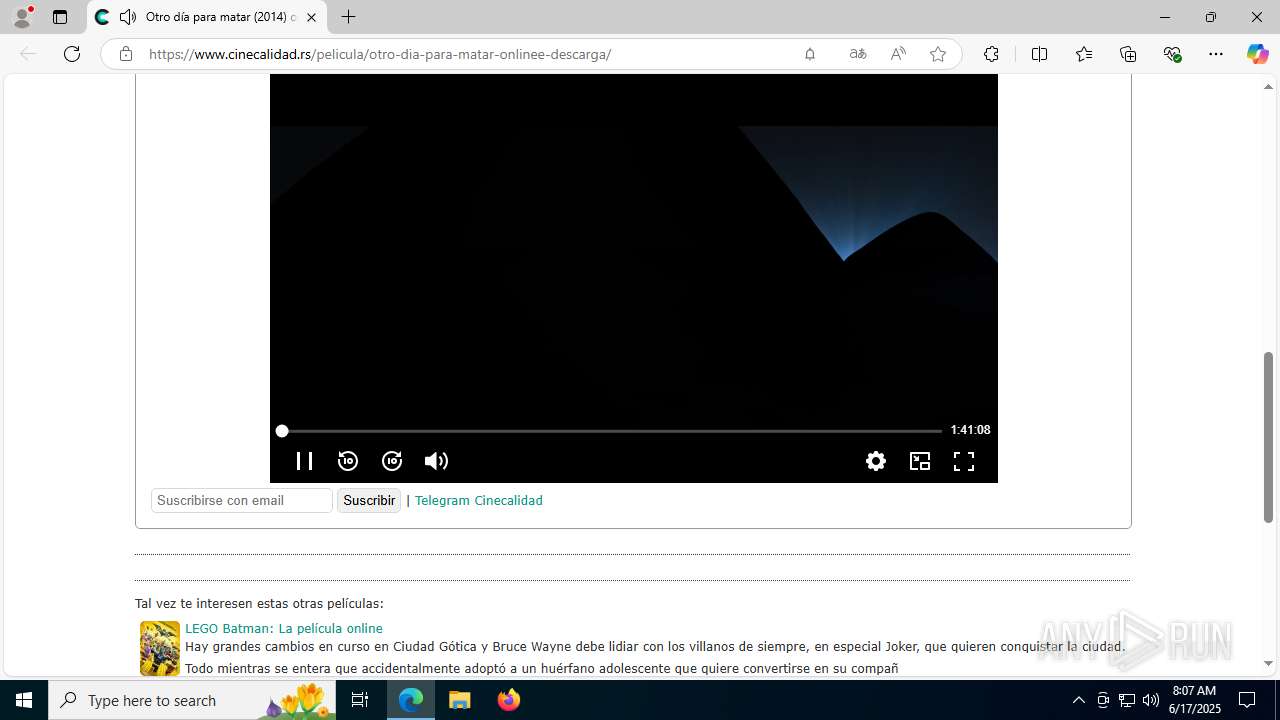The width and height of the screenshot is (1280, 720).
Task: Switch video player to fullscreen
Action: (964, 461)
